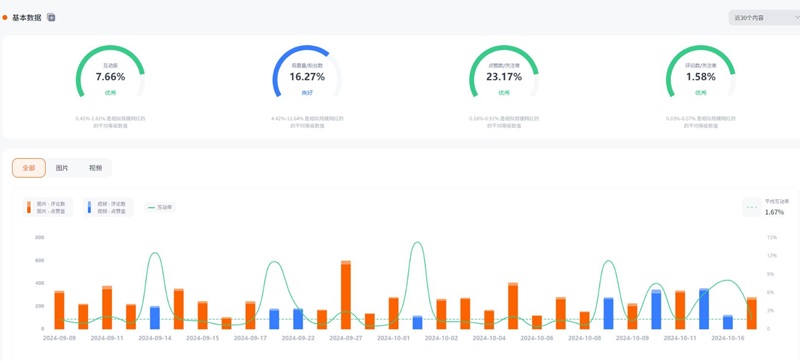
Task: Click the 1.67% average engagement value
Action: (774, 212)
